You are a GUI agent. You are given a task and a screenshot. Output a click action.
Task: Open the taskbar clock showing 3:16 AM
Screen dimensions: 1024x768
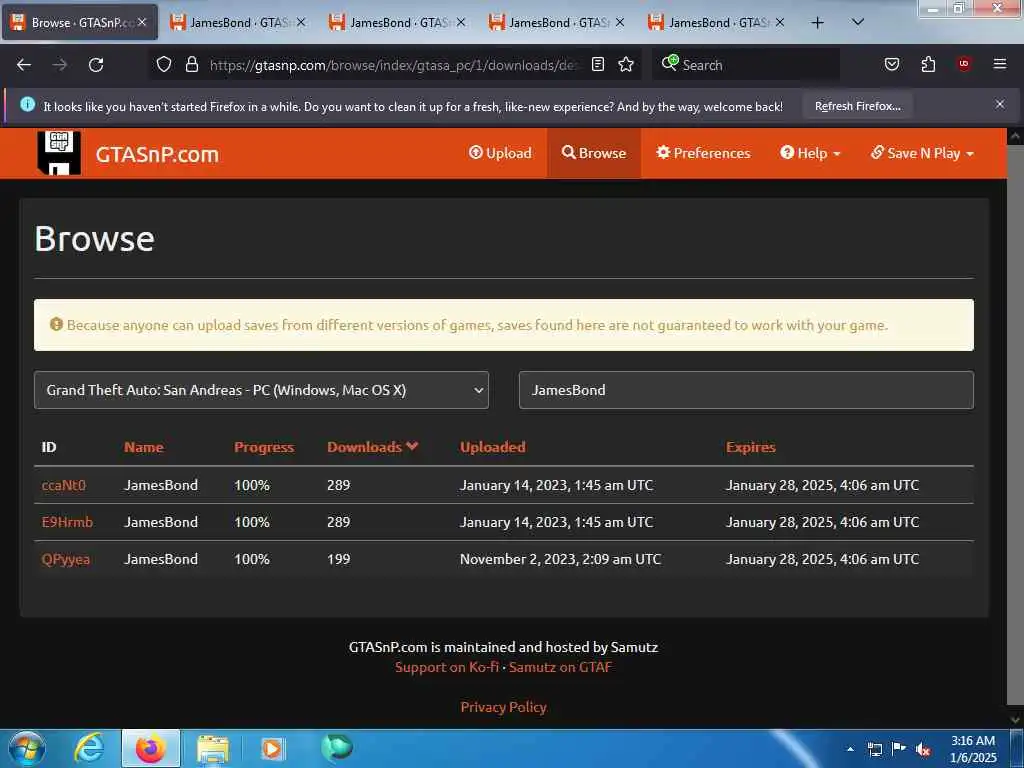pyautogui.click(x=973, y=749)
